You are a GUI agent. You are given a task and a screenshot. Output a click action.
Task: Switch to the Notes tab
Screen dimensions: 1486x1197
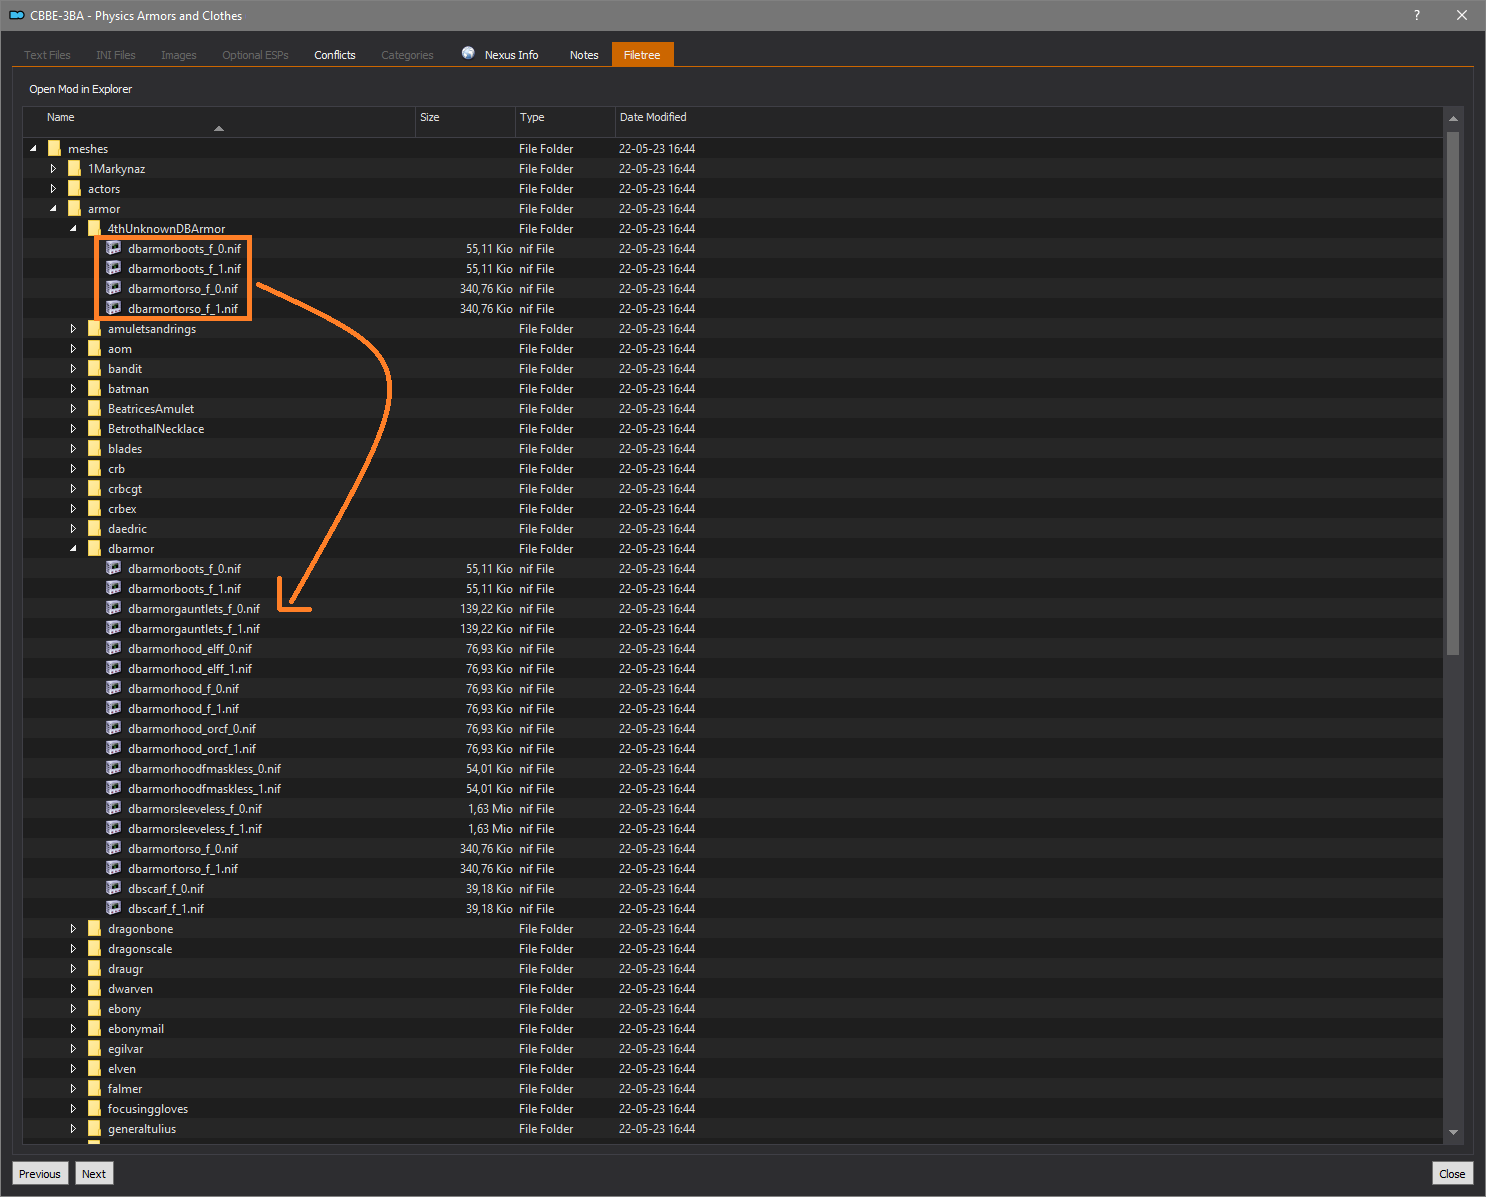pos(584,55)
